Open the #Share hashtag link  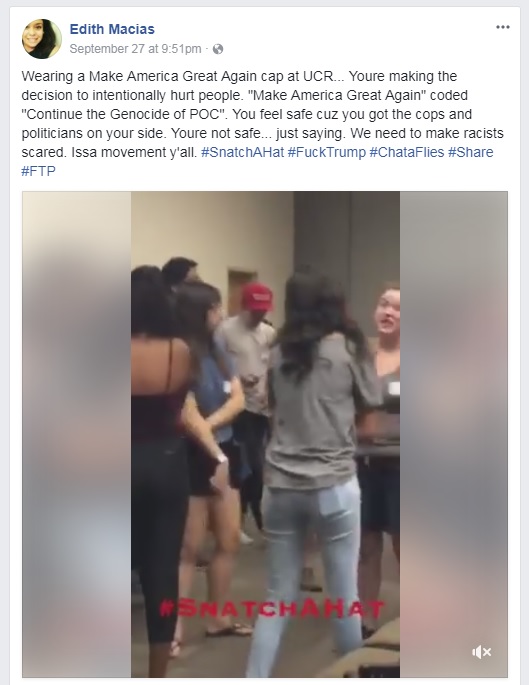tap(470, 152)
